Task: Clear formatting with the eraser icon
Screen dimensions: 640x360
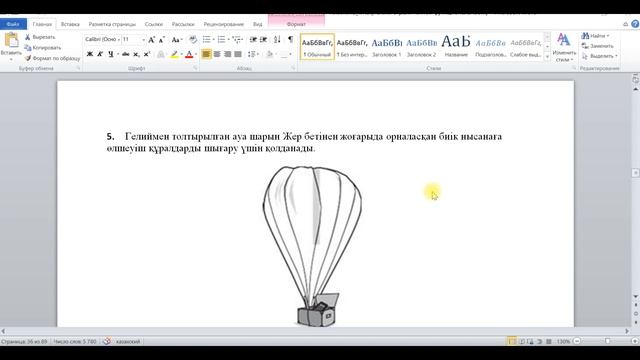Action: coord(193,40)
